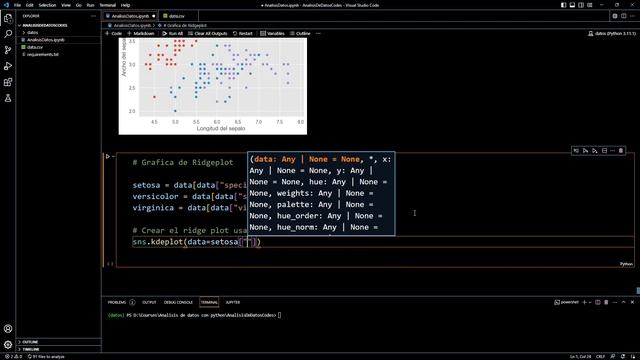Run cell by line in cell toolbar
640x360 pixels.
[x=576, y=151]
